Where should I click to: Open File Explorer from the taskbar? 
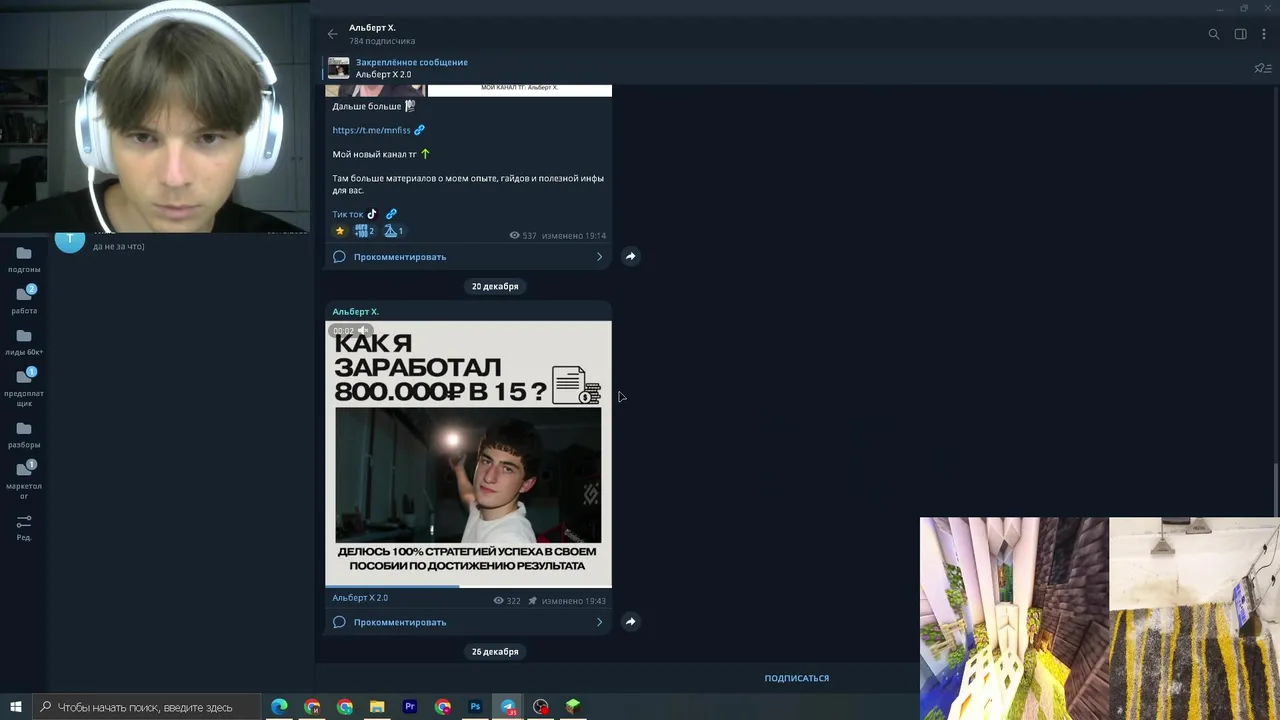pos(377,707)
